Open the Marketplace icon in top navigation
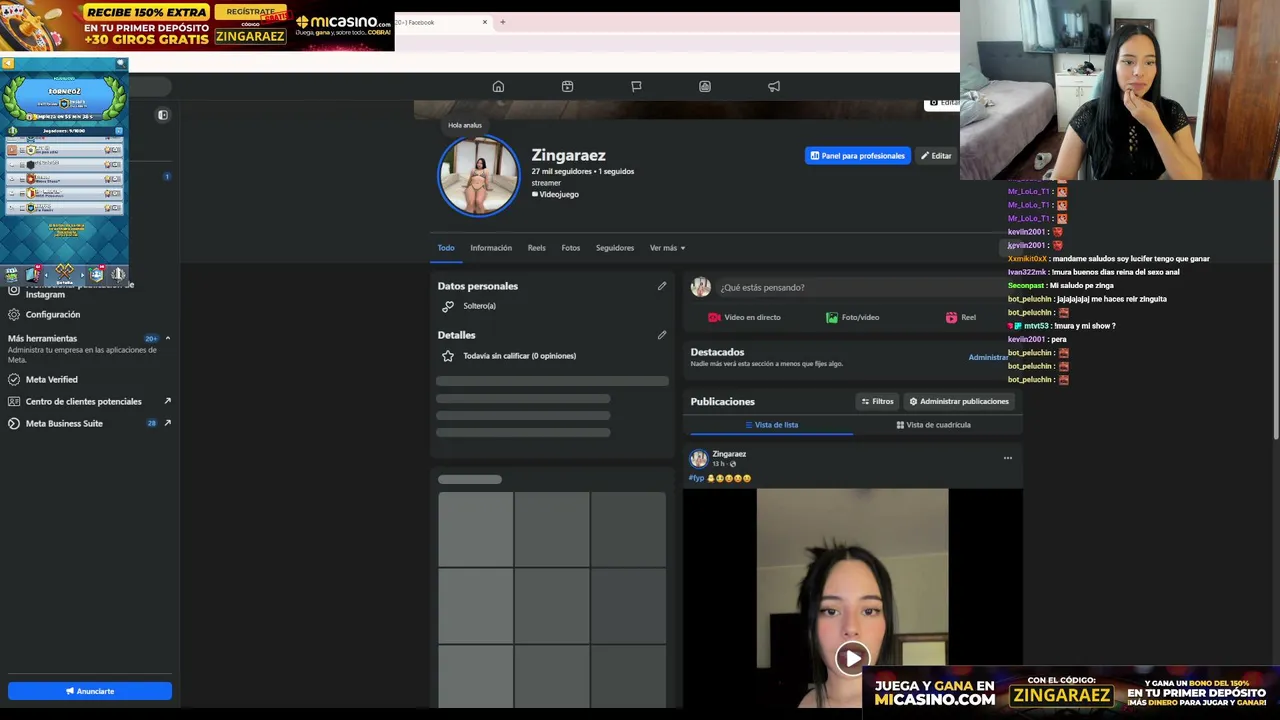Viewport: 1280px width, 720px height. (x=705, y=86)
